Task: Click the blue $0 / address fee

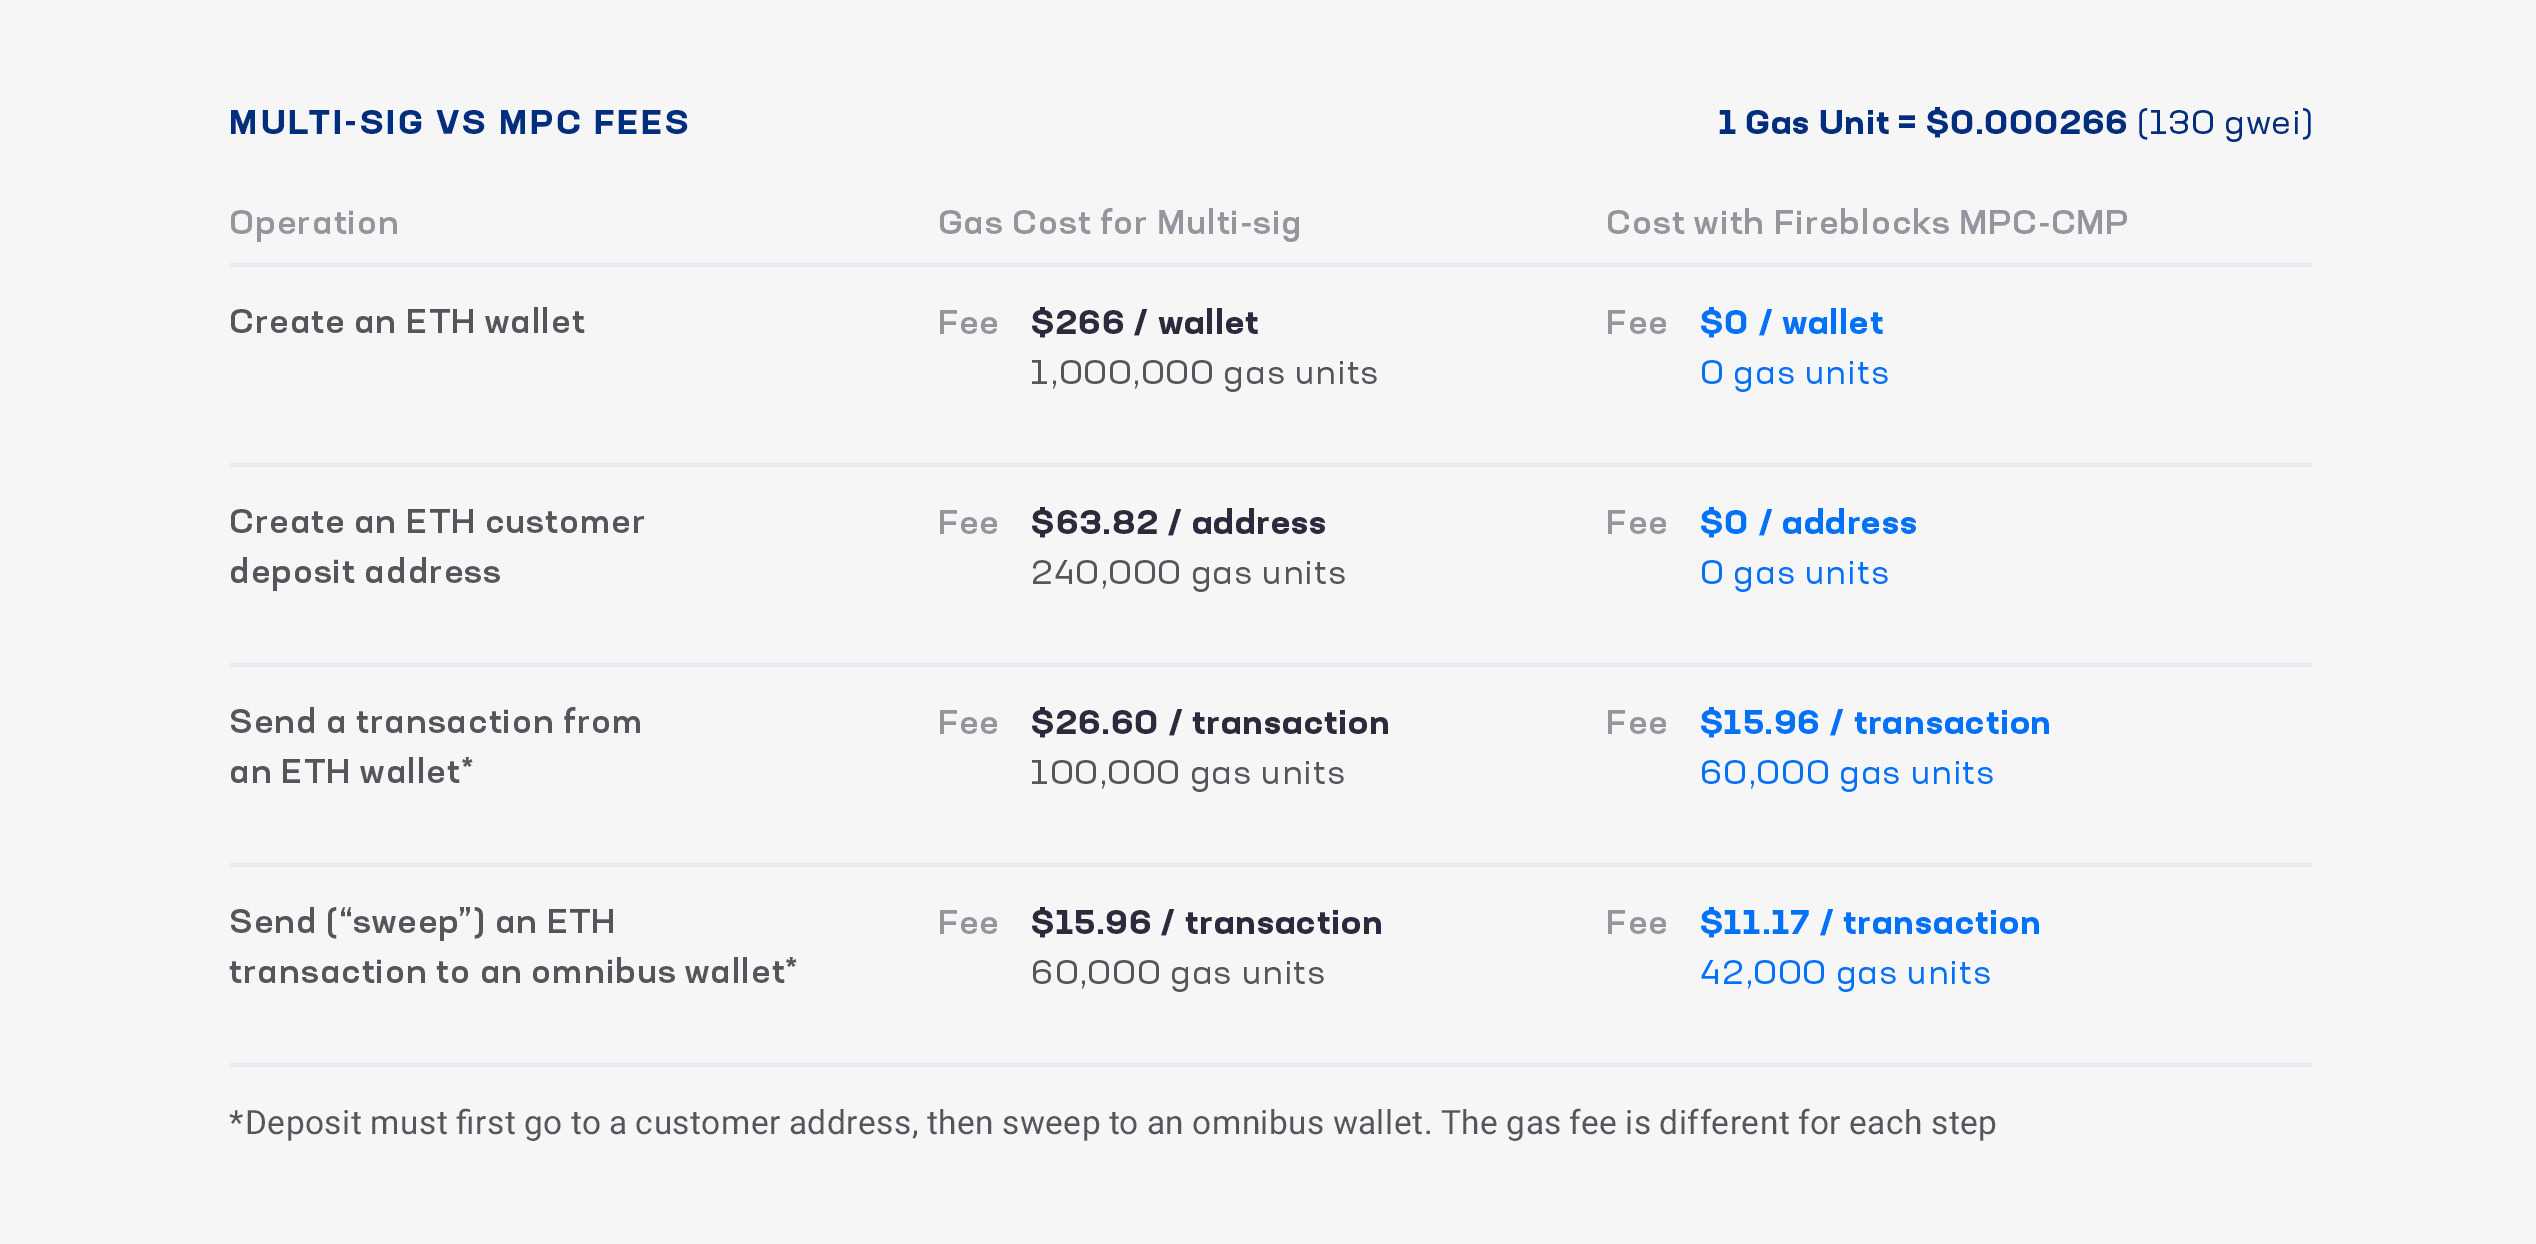Action: [1808, 522]
